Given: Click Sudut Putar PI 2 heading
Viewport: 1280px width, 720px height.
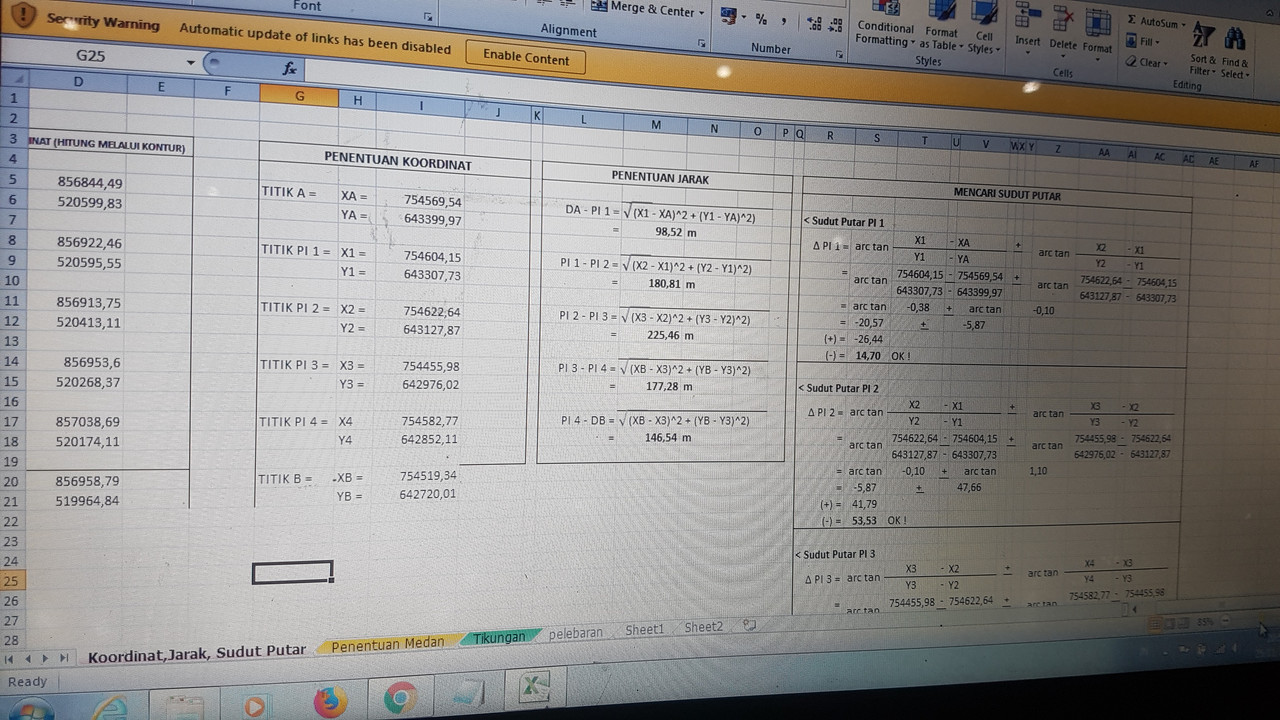Looking at the screenshot, I should (x=838, y=387).
